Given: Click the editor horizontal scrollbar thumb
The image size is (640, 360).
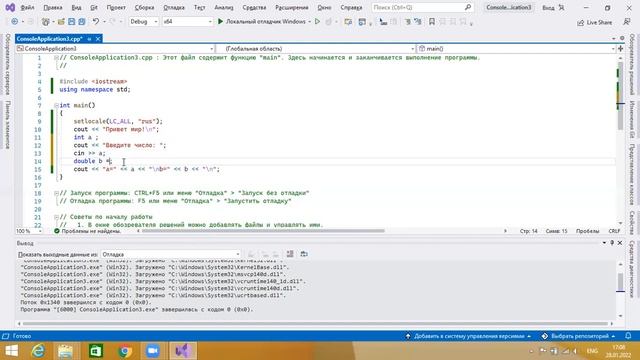Looking at the screenshot, I should pyautogui.click(x=263, y=231).
